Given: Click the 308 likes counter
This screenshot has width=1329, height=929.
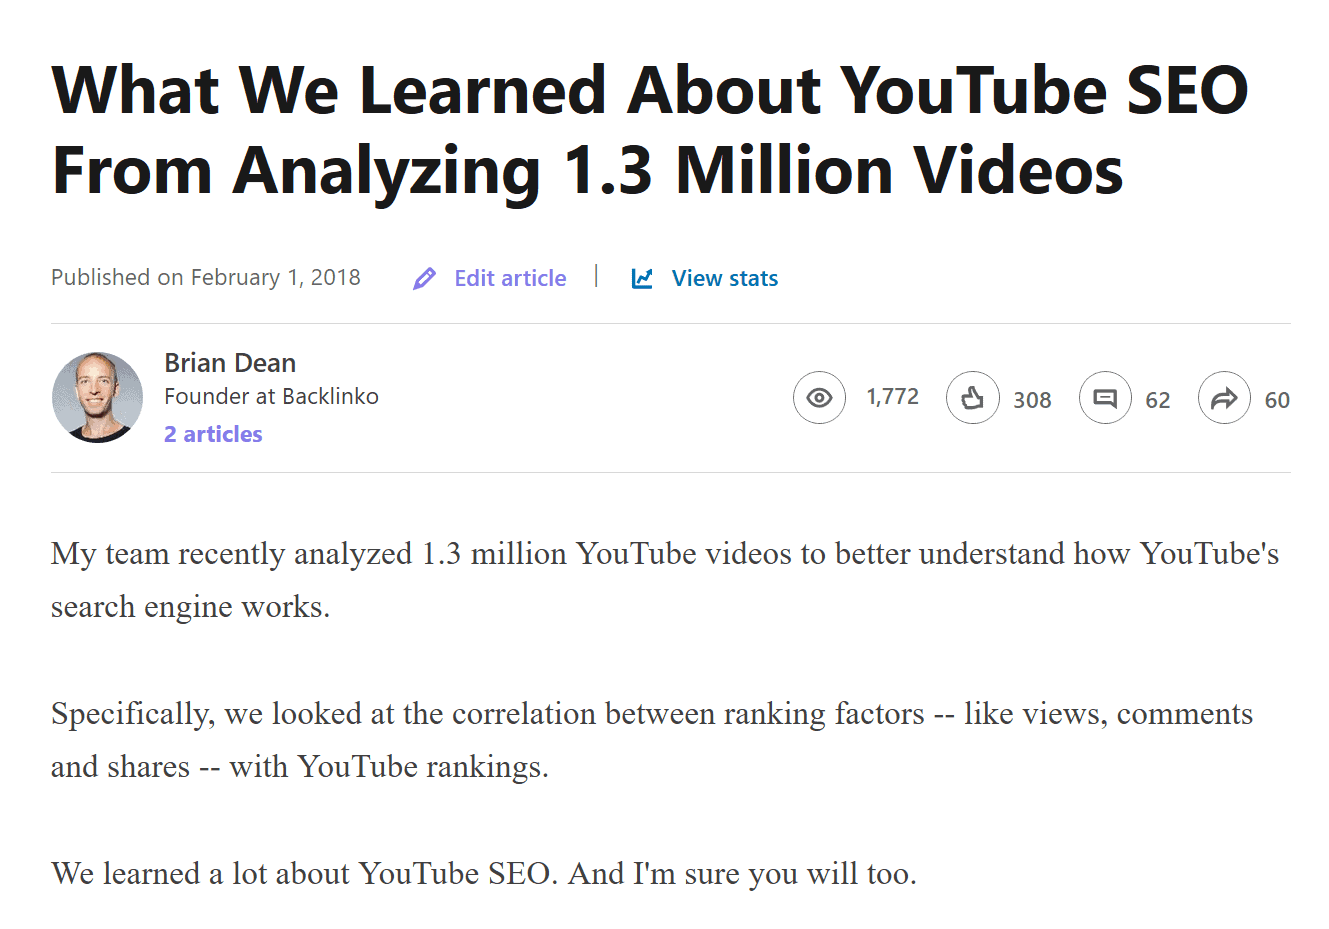Looking at the screenshot, I should click(x=1032, y=399).
